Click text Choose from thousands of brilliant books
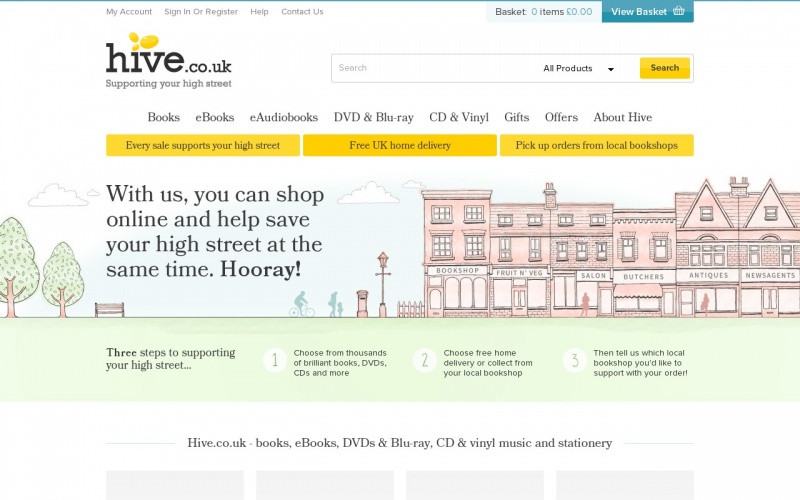Image resolution: width=800 pixels, height=500 pixels. 340,363
